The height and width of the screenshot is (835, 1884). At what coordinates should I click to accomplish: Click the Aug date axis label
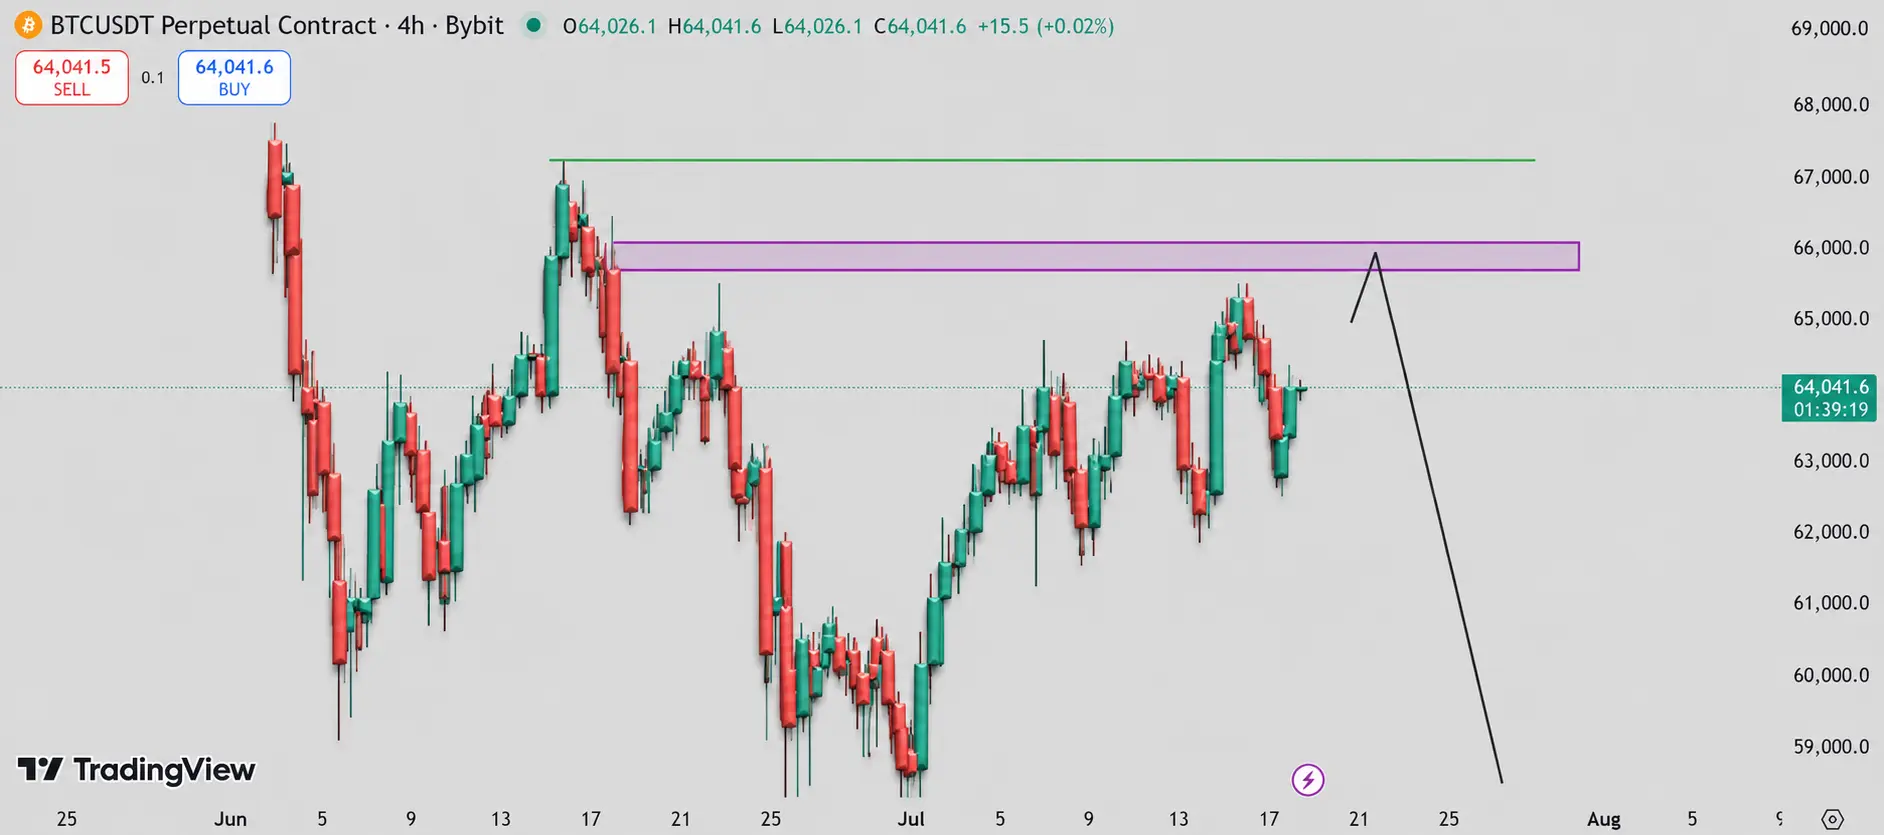1603,819
